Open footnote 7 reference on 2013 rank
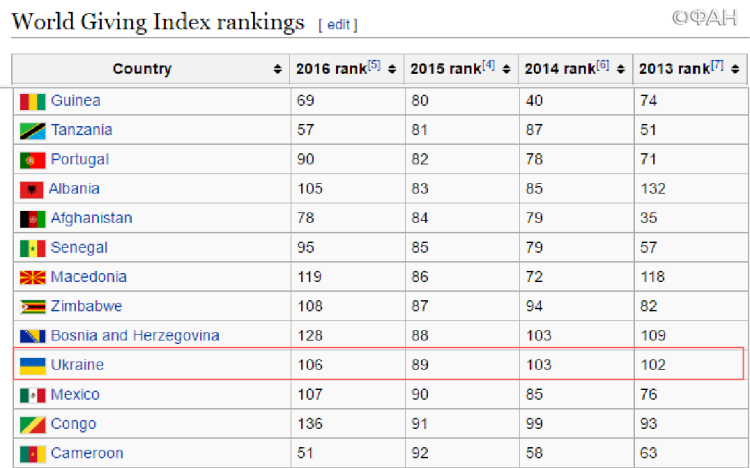 [717, 66]
